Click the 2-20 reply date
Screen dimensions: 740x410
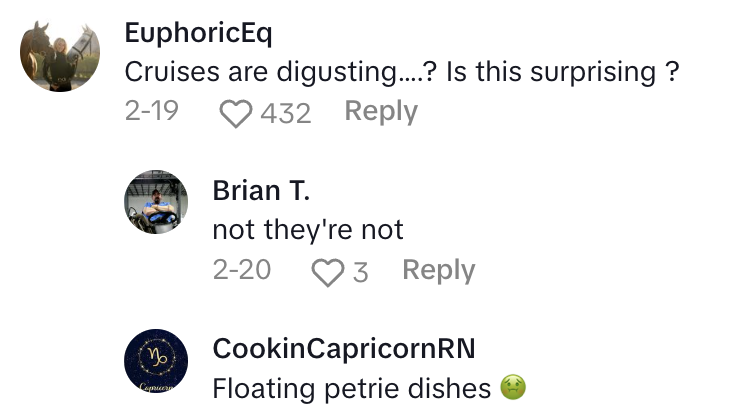coord(241,270)
